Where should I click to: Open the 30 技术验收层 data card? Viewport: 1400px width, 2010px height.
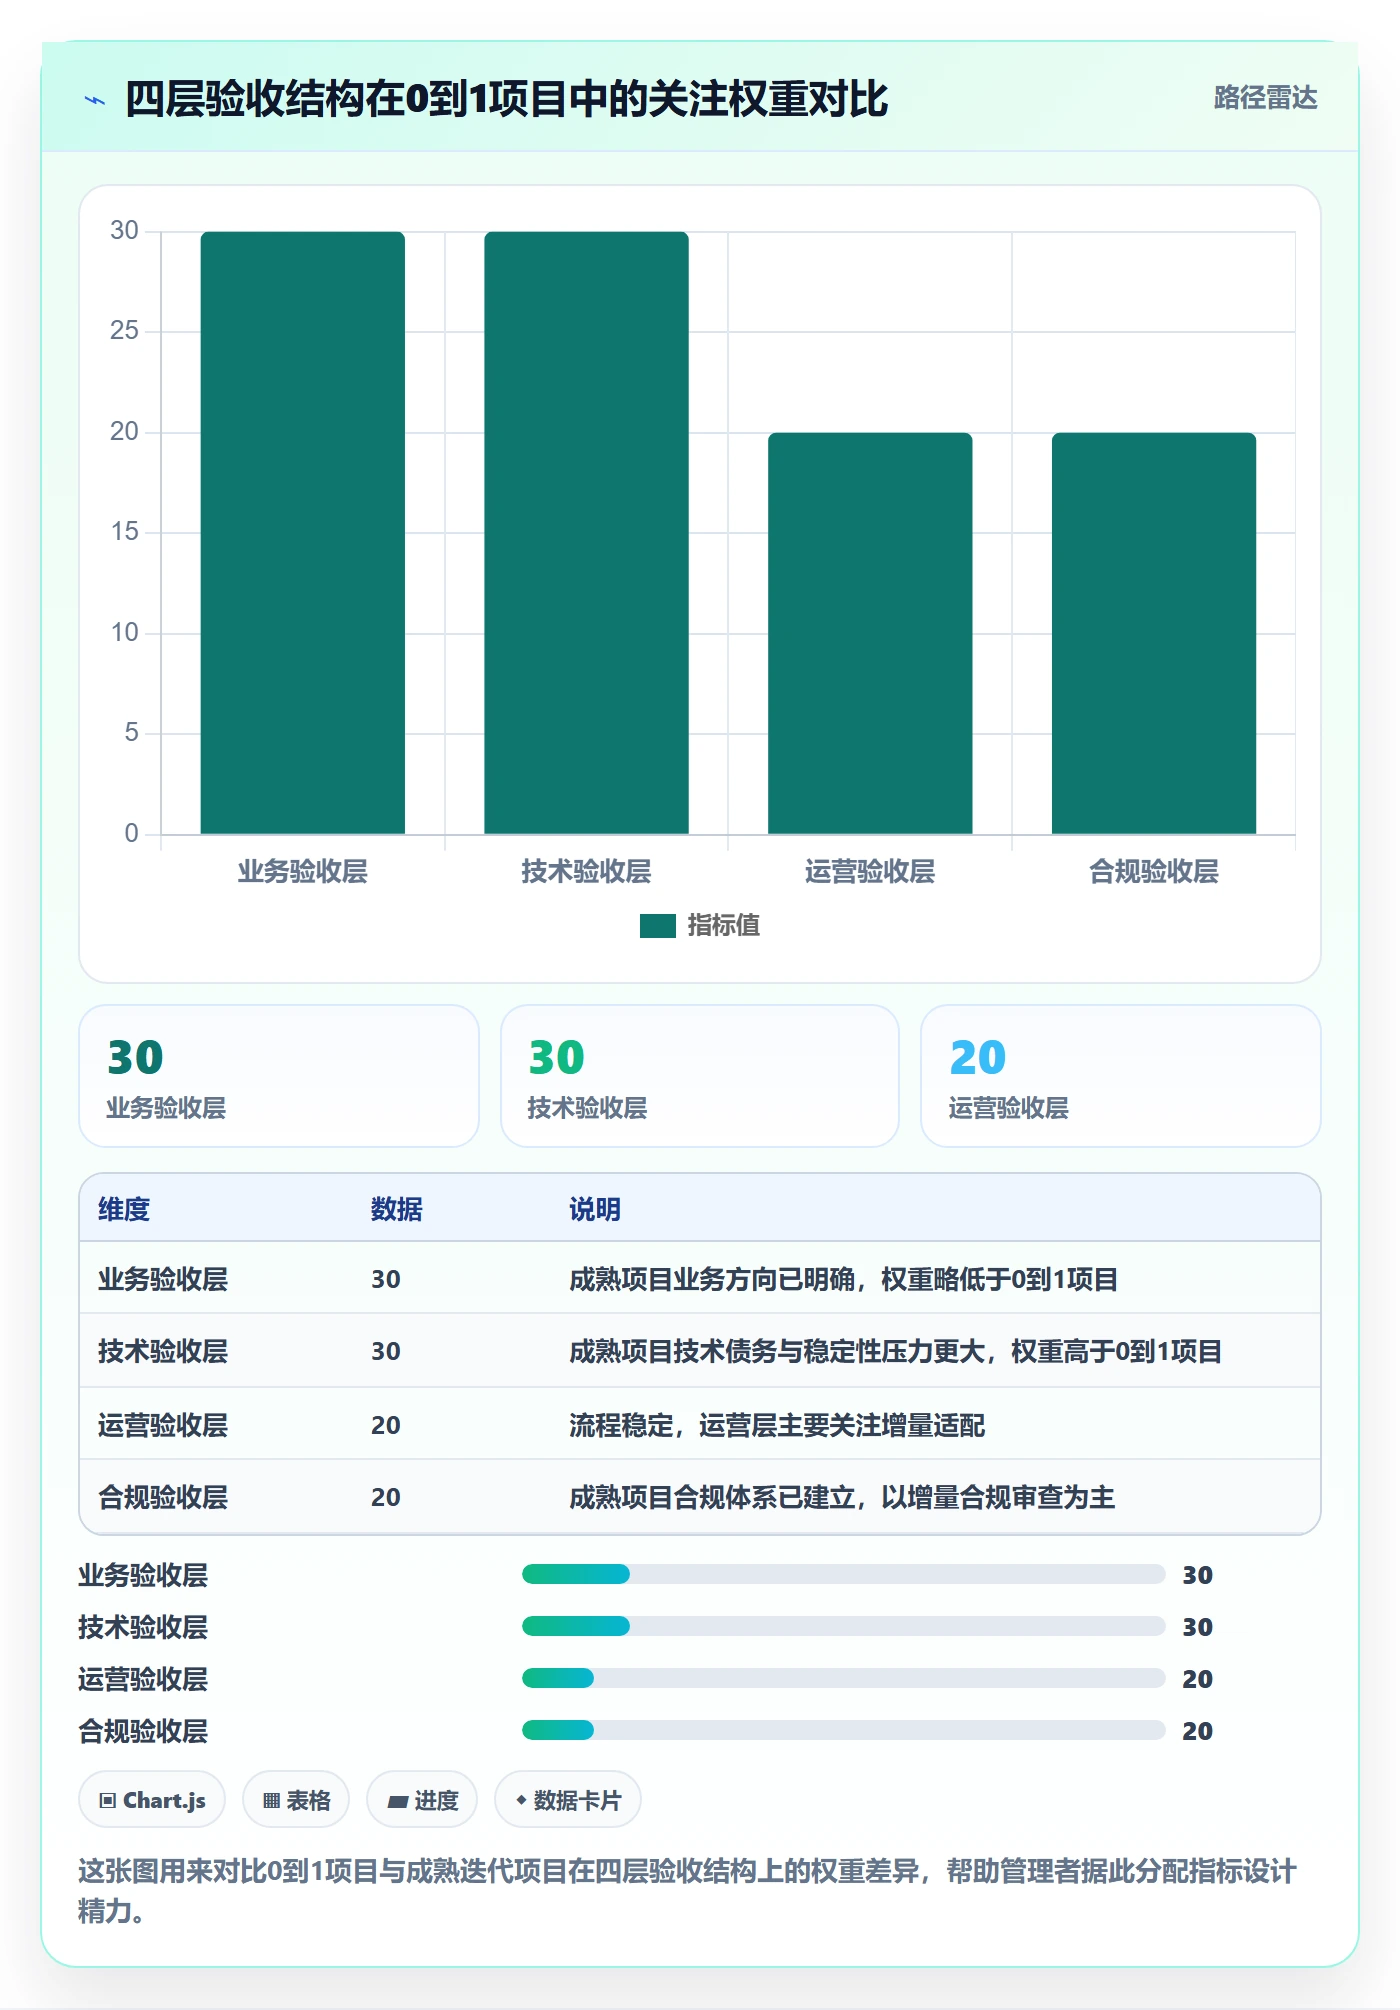click(700, 1076)
